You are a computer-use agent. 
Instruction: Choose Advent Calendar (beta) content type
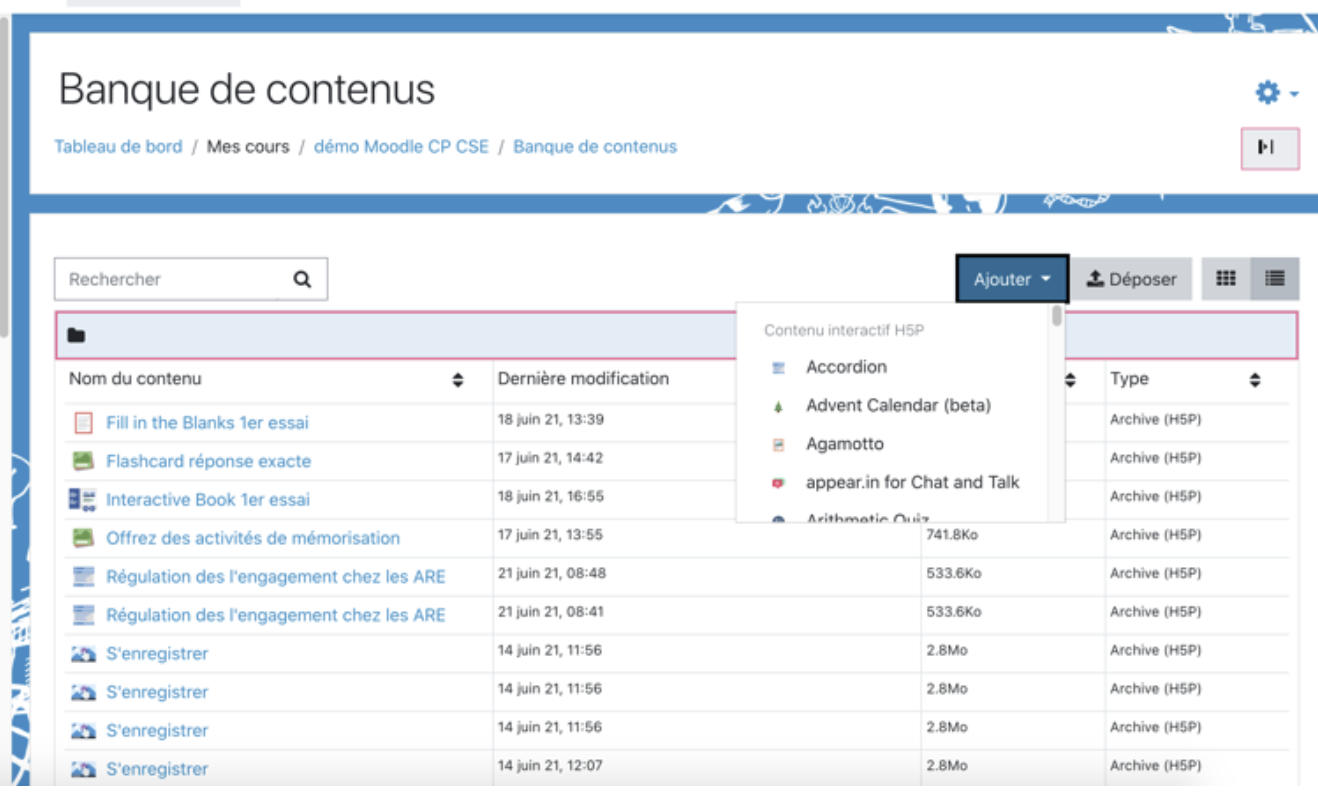click(x=898, y=405)
